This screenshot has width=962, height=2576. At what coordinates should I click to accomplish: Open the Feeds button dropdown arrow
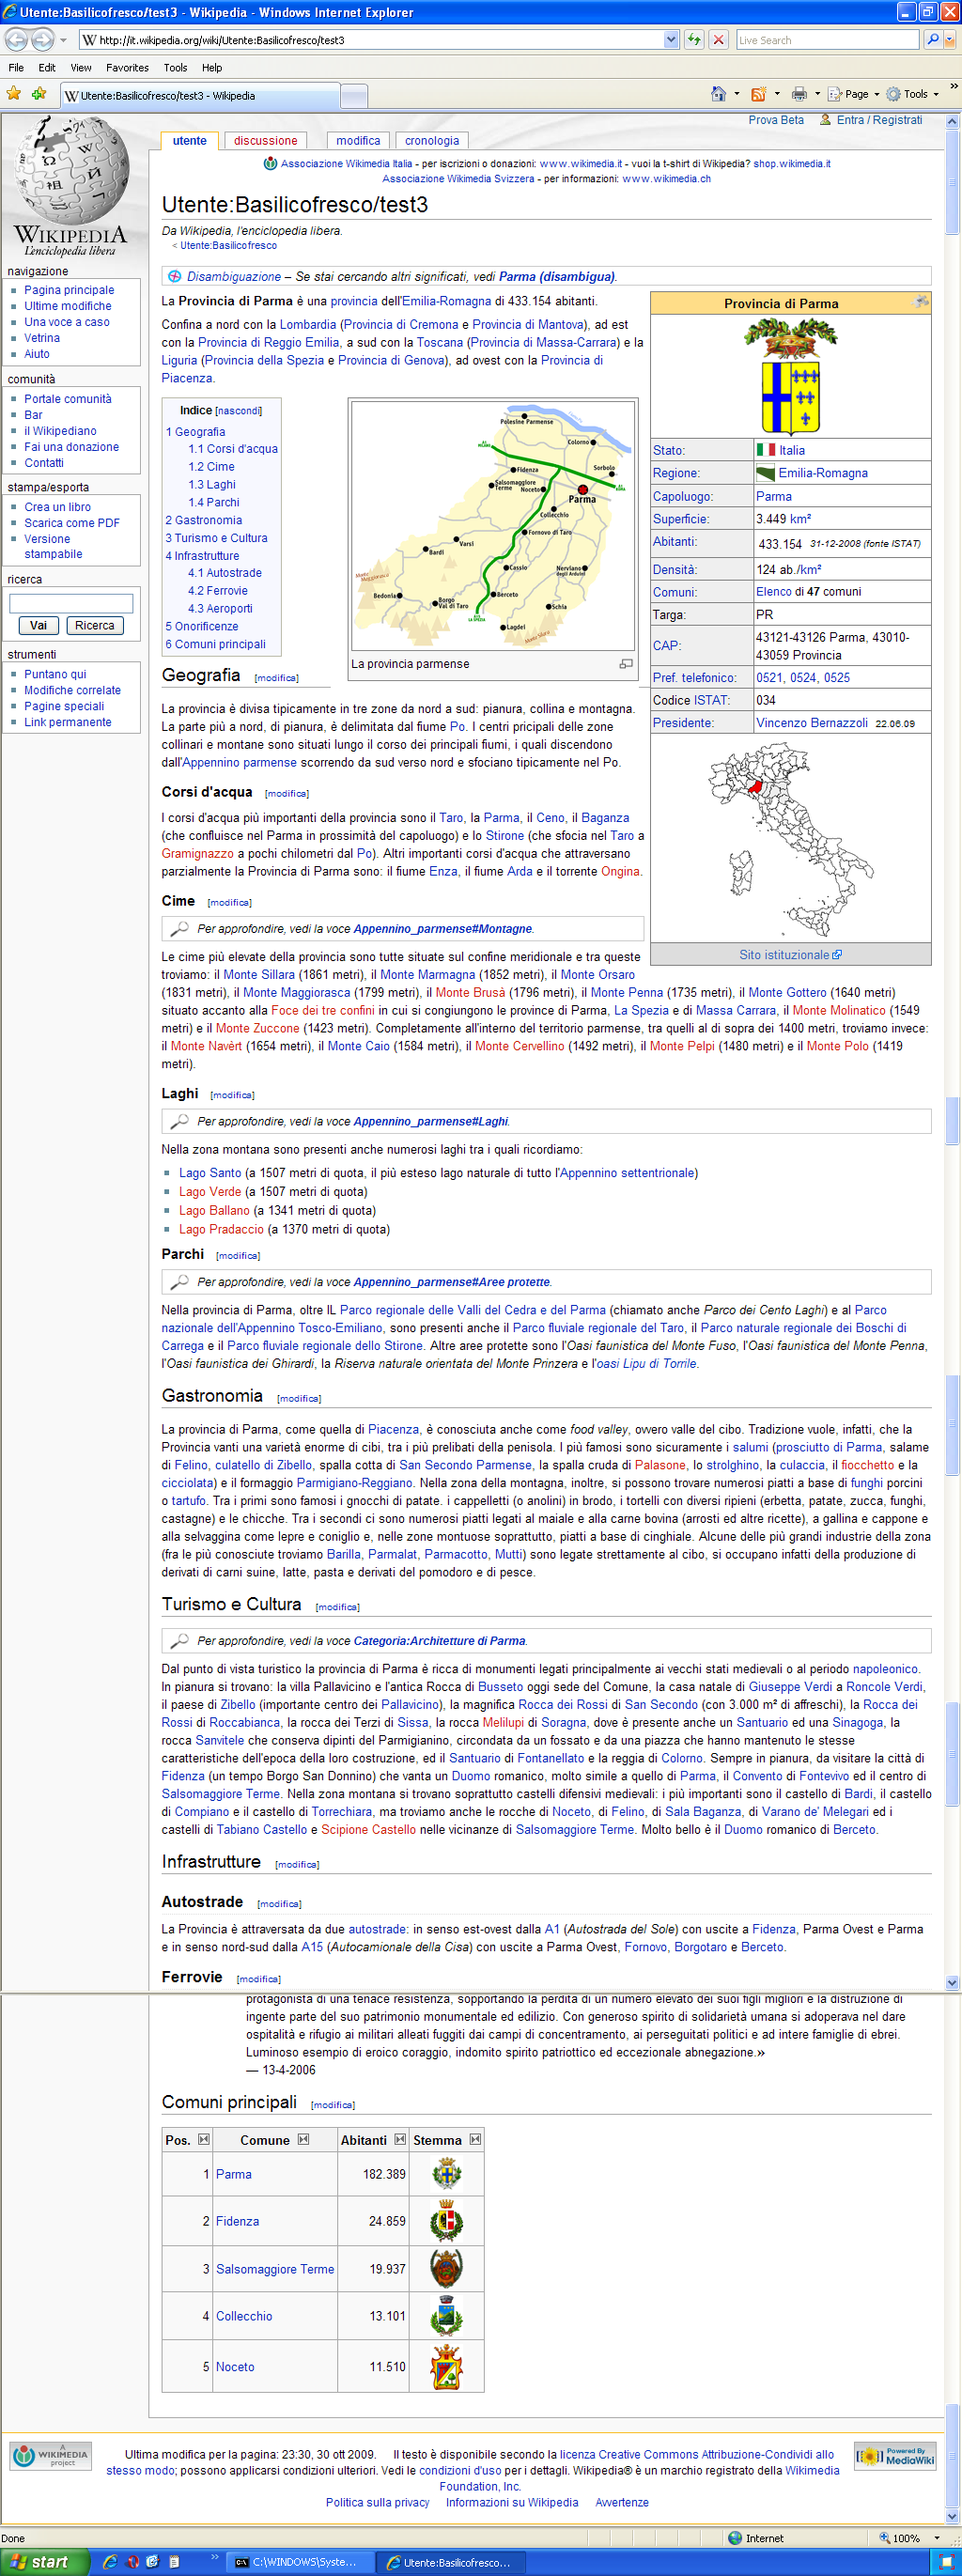[x=777, y=94]
